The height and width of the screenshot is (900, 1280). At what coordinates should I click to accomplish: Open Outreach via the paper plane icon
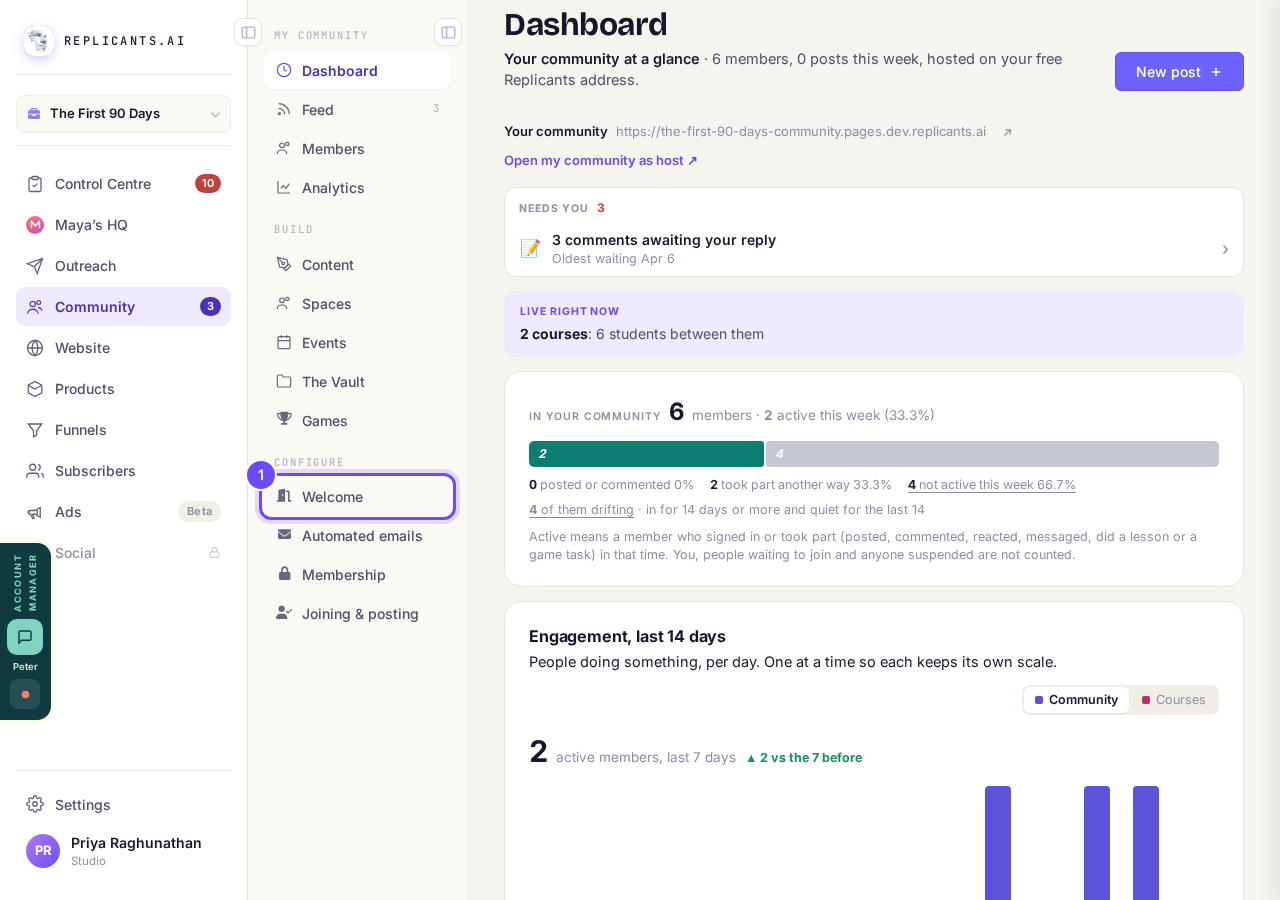tap(35, 266)
